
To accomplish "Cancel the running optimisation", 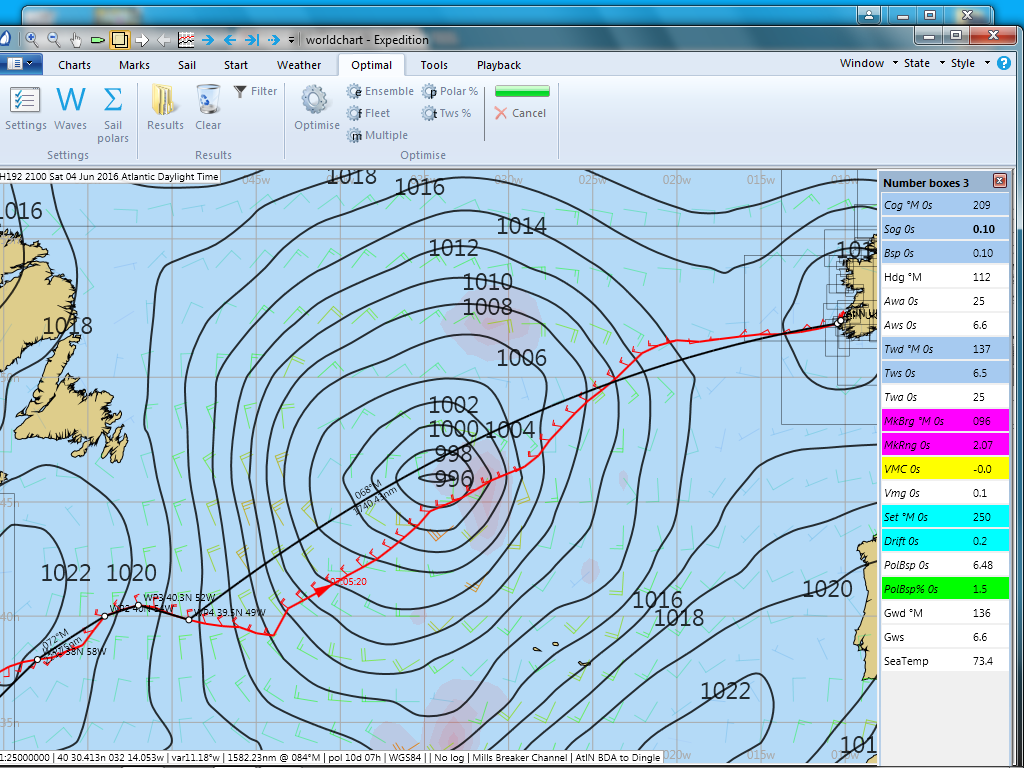I will 520,113.
